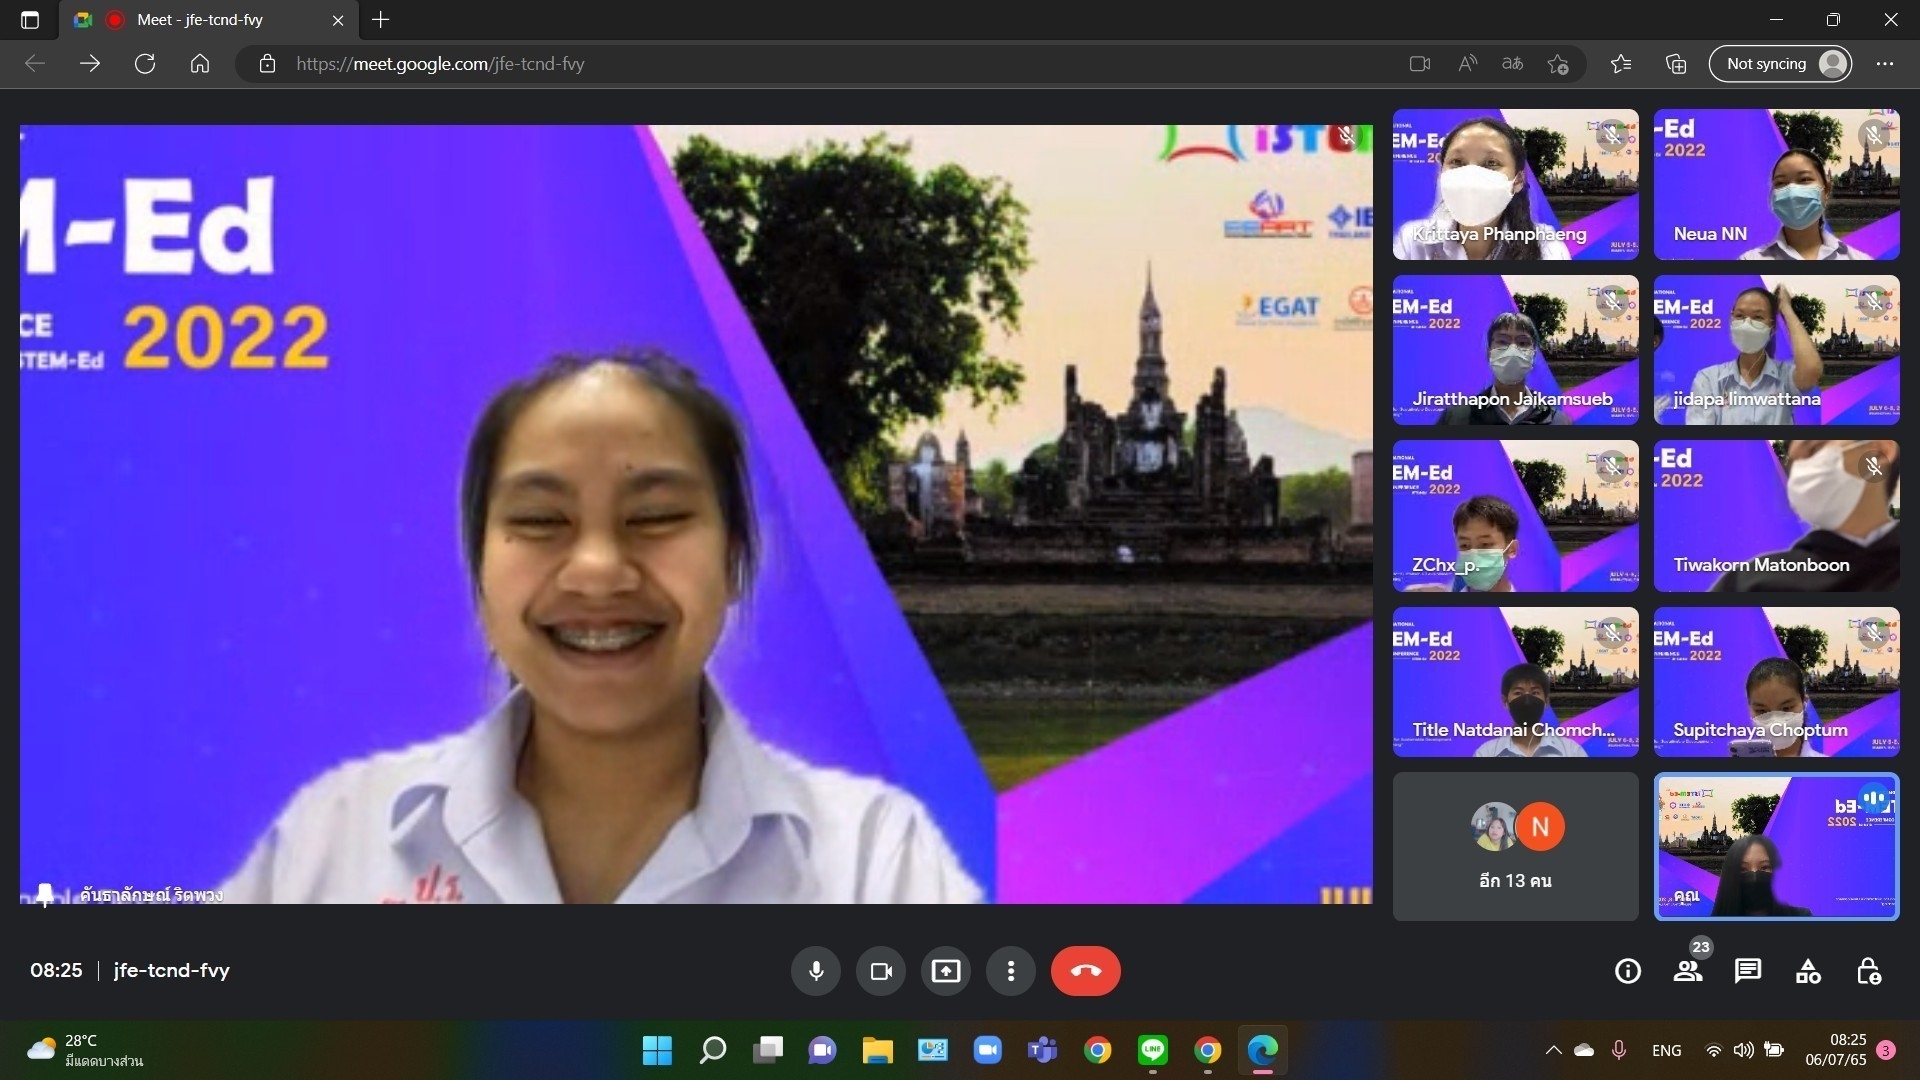Click translate icon in address bar

click(1512, 64)
